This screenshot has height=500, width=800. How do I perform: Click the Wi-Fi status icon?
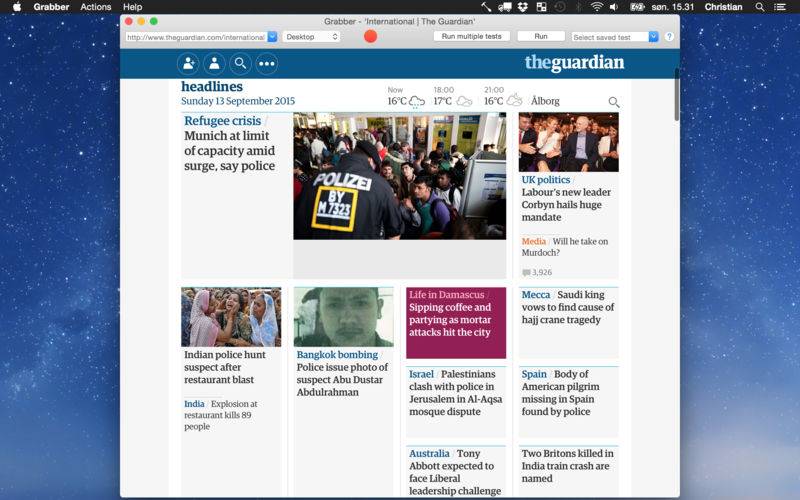click(596, 7)
